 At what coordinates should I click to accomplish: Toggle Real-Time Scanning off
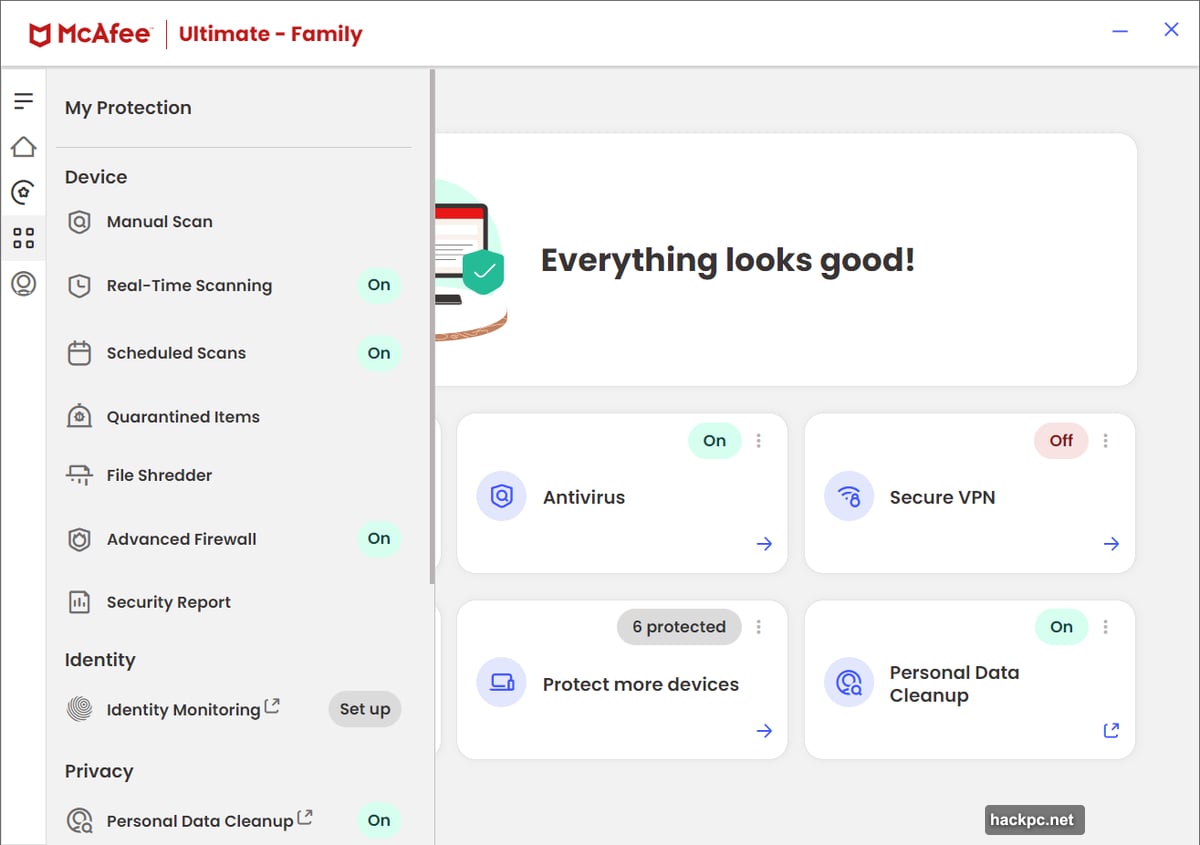378,285
